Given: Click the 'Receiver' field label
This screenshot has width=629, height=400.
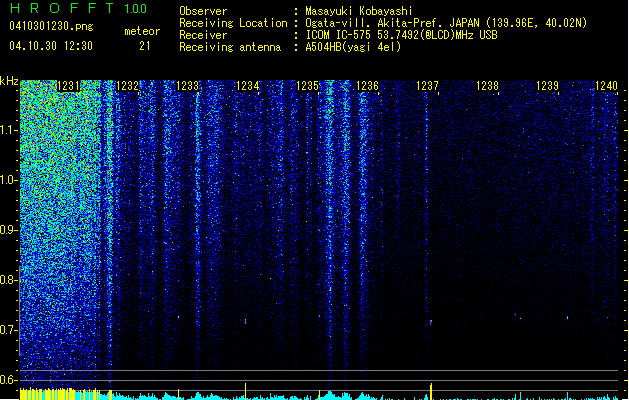Looking at the screenshot, I should pos(203,35).
